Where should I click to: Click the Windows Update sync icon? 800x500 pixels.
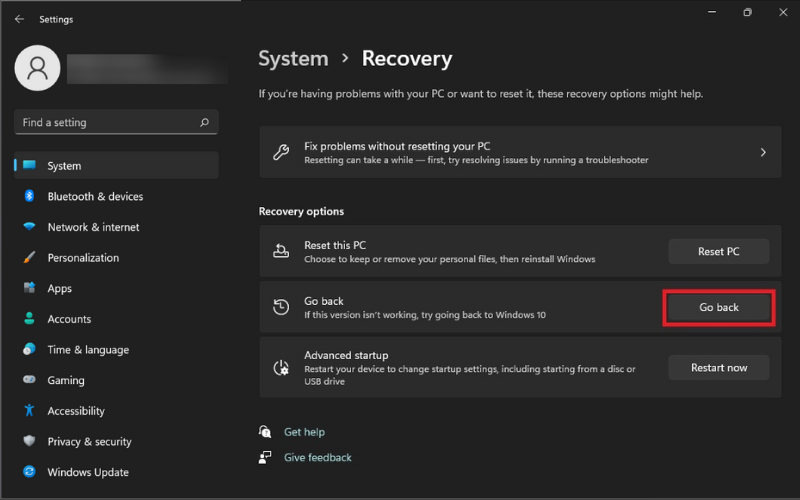click(x=29, y=471)
